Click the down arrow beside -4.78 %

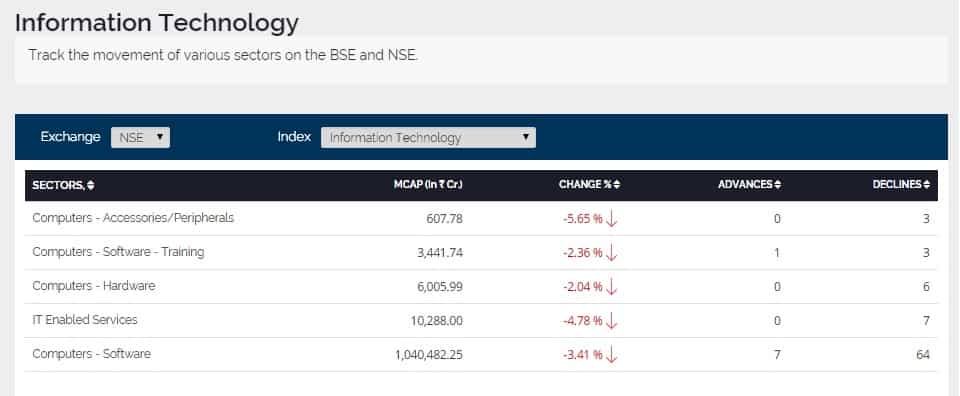pyautogui.click(x=611, y=321)
